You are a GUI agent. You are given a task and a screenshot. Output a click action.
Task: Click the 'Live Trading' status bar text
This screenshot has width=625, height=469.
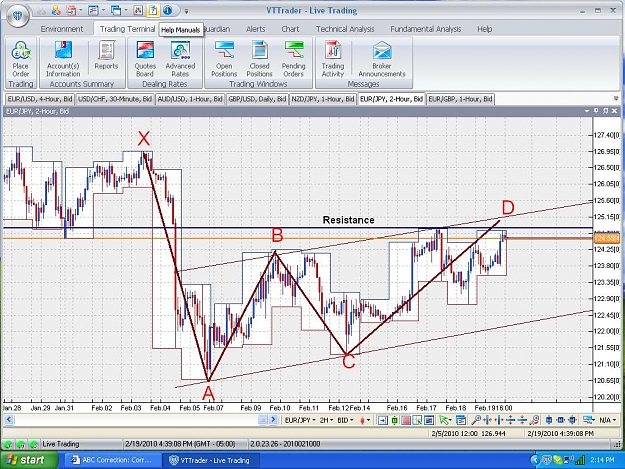pyautogui.click(x=61, y=444)
